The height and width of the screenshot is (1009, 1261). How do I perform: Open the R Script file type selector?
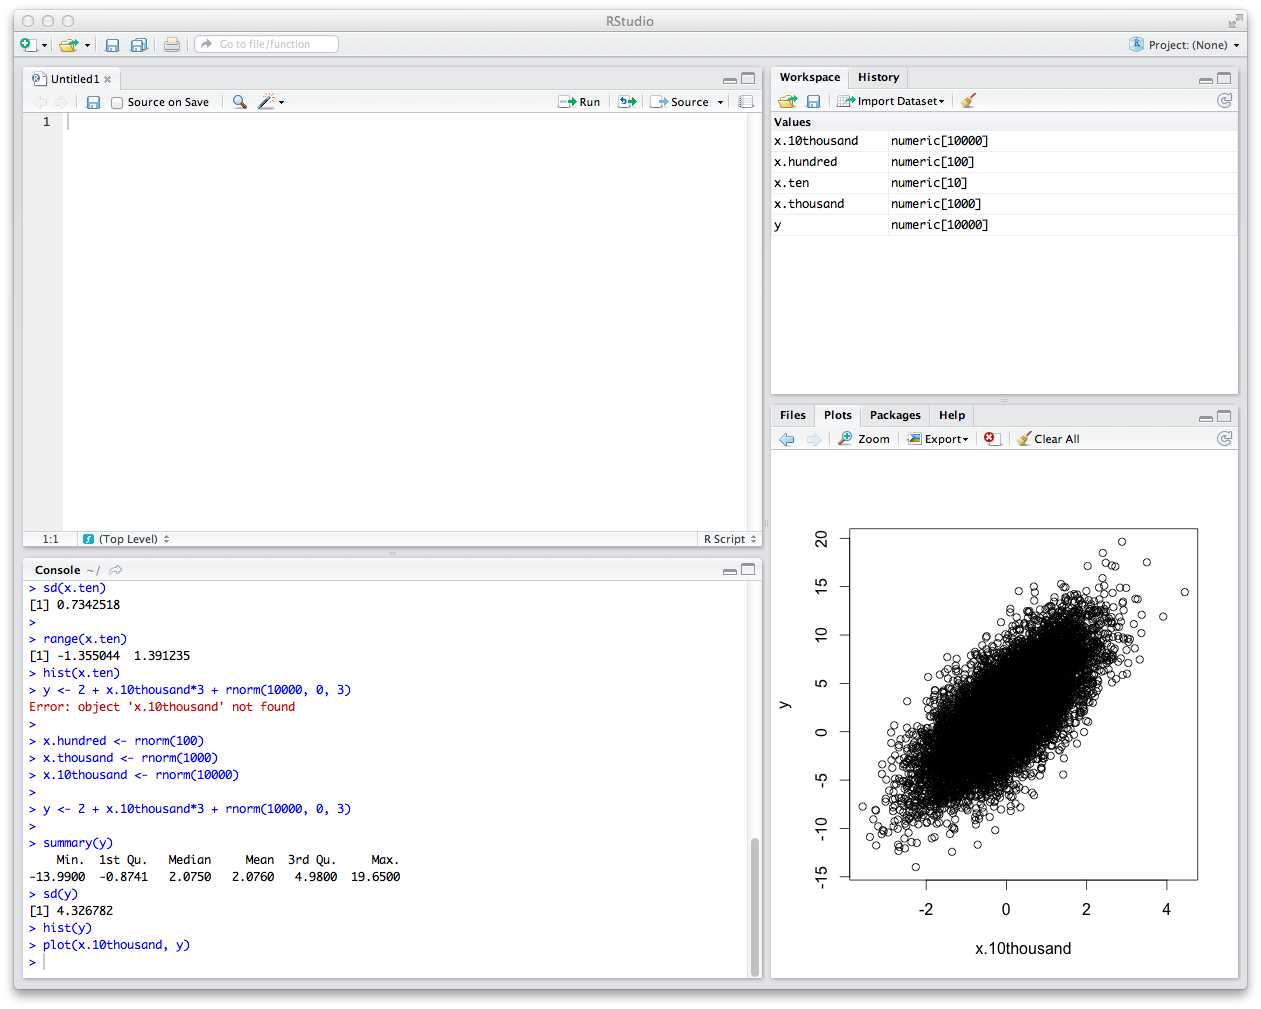[x=730, y=539]
